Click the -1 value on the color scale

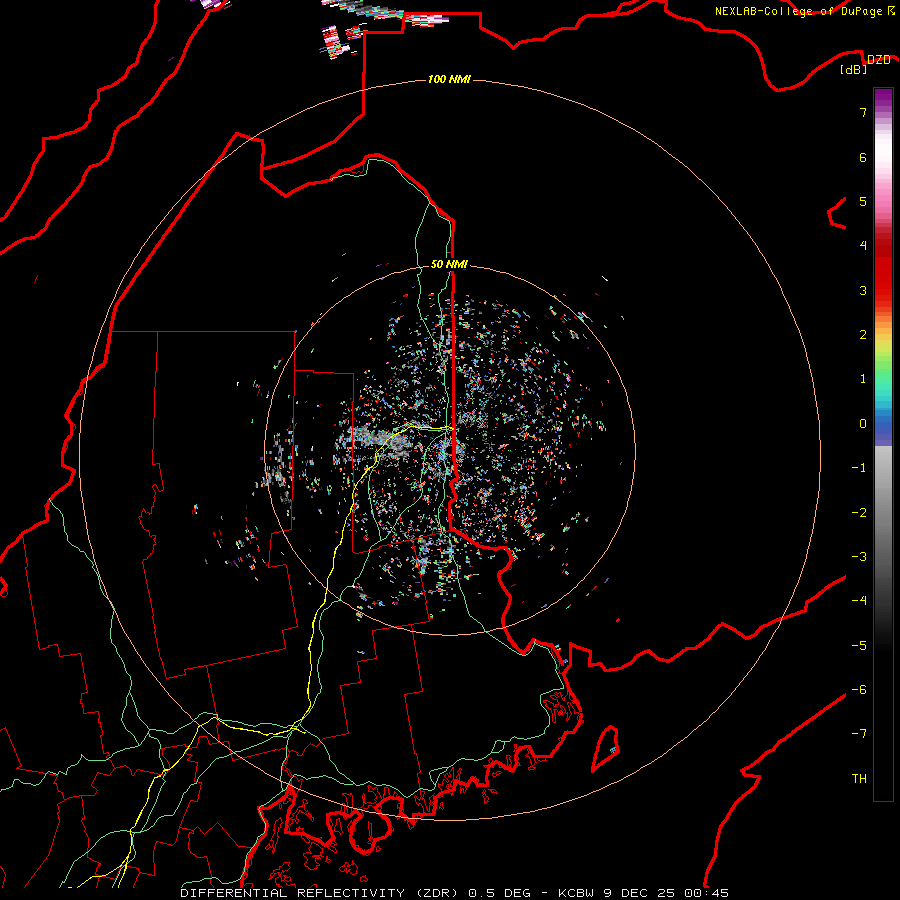coord(859,468)
